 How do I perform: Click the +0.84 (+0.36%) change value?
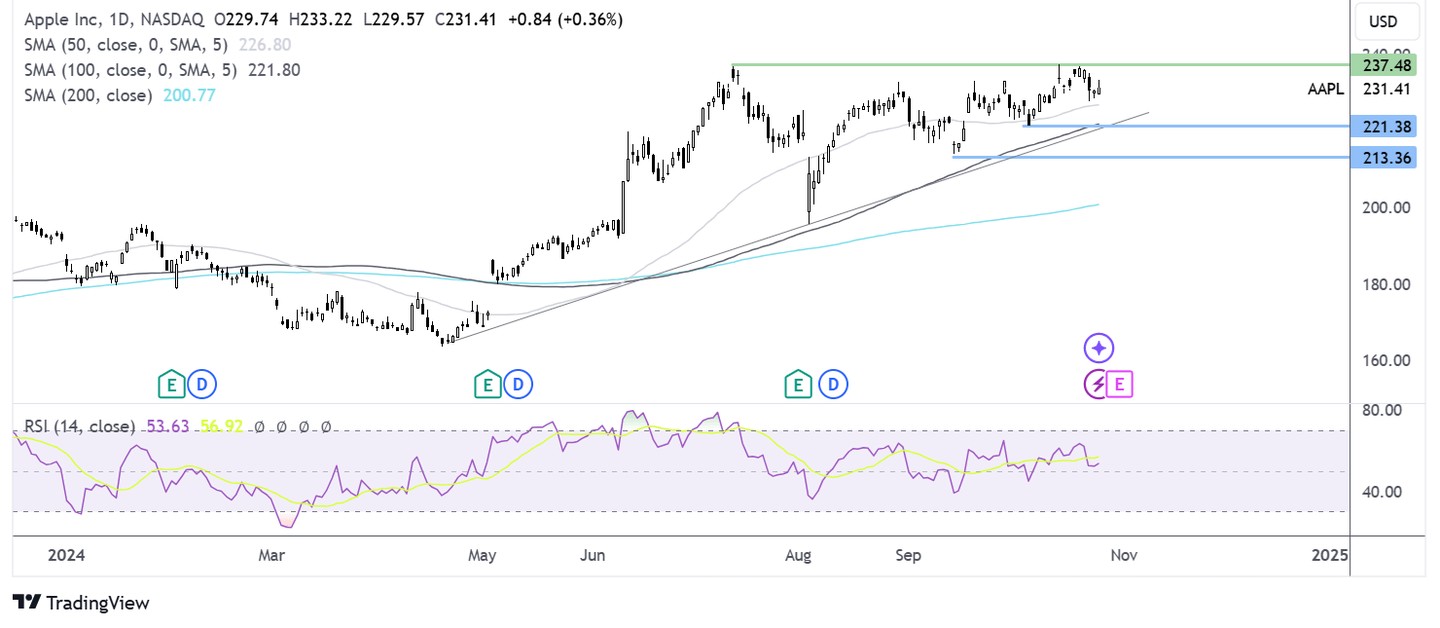pyautogui.click(x=565, y=19)
